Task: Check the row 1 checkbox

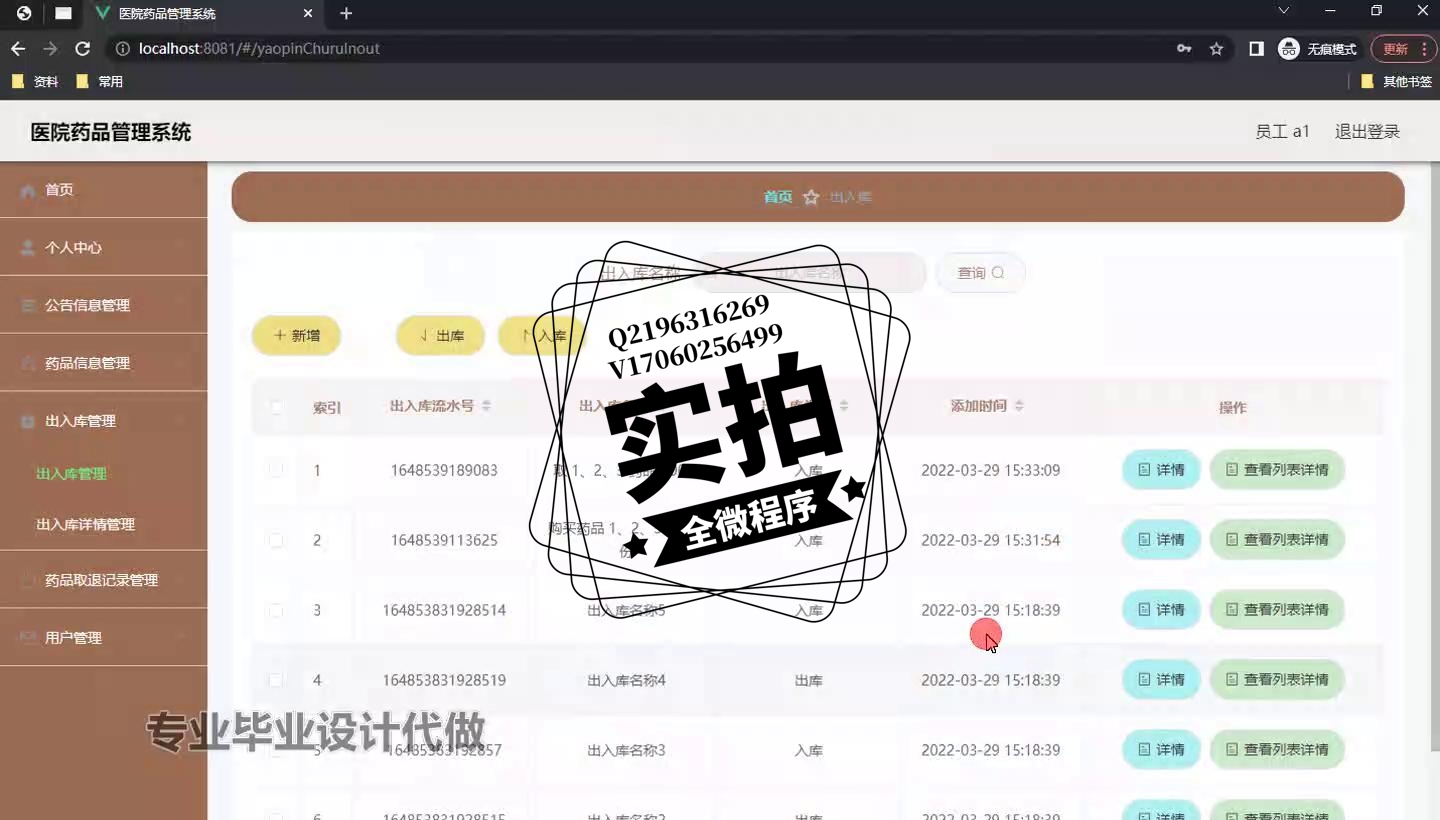Action: [x=276, y=470]
